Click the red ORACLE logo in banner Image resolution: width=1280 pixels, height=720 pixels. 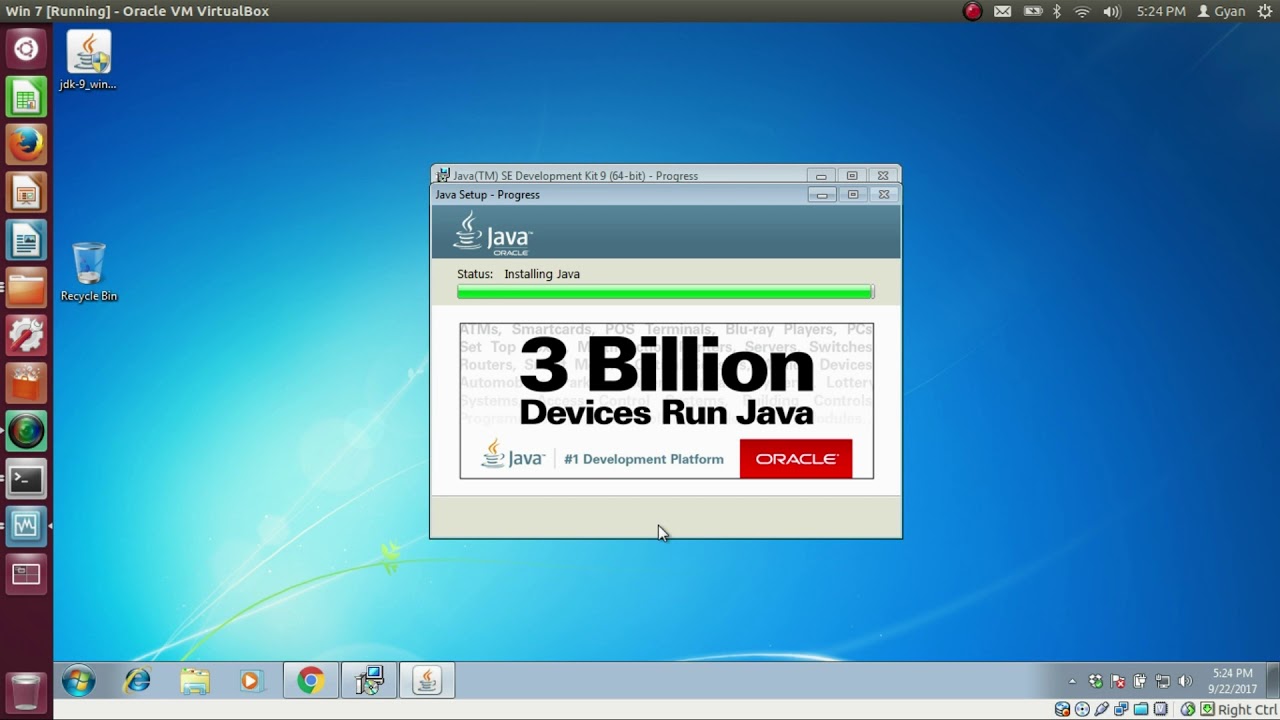(796, 459)
